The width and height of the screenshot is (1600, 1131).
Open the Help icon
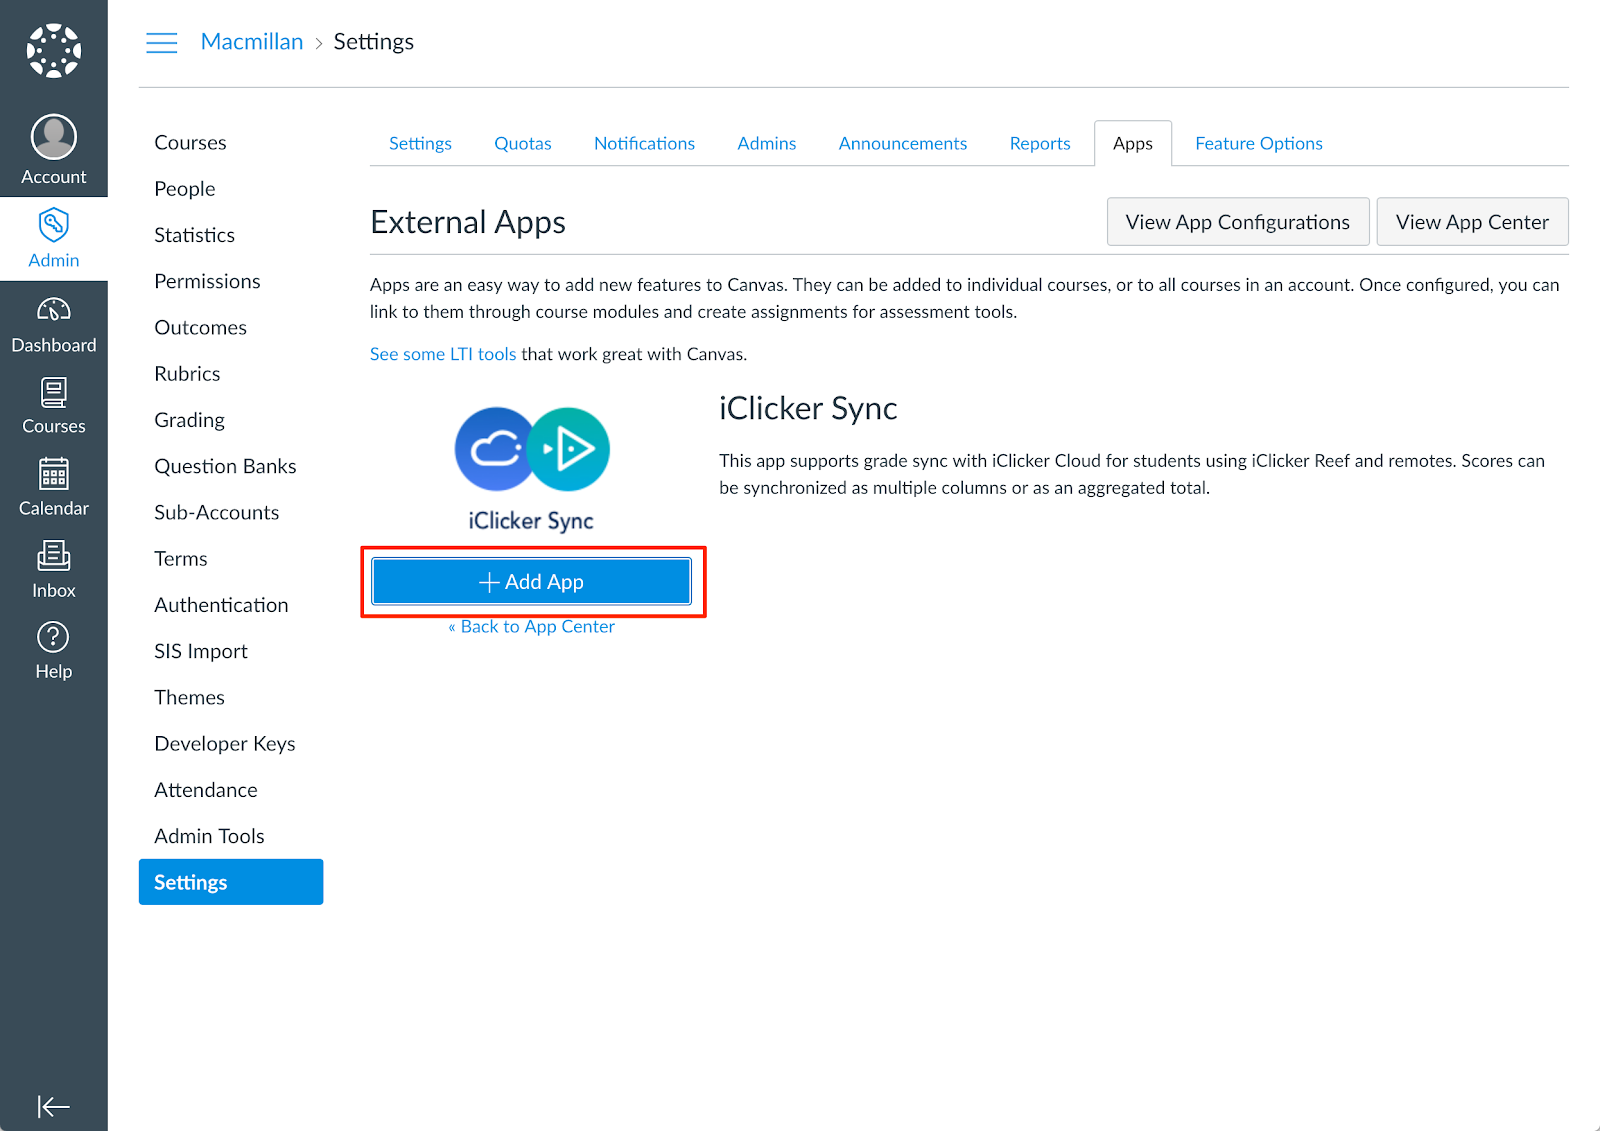point(54,636)
